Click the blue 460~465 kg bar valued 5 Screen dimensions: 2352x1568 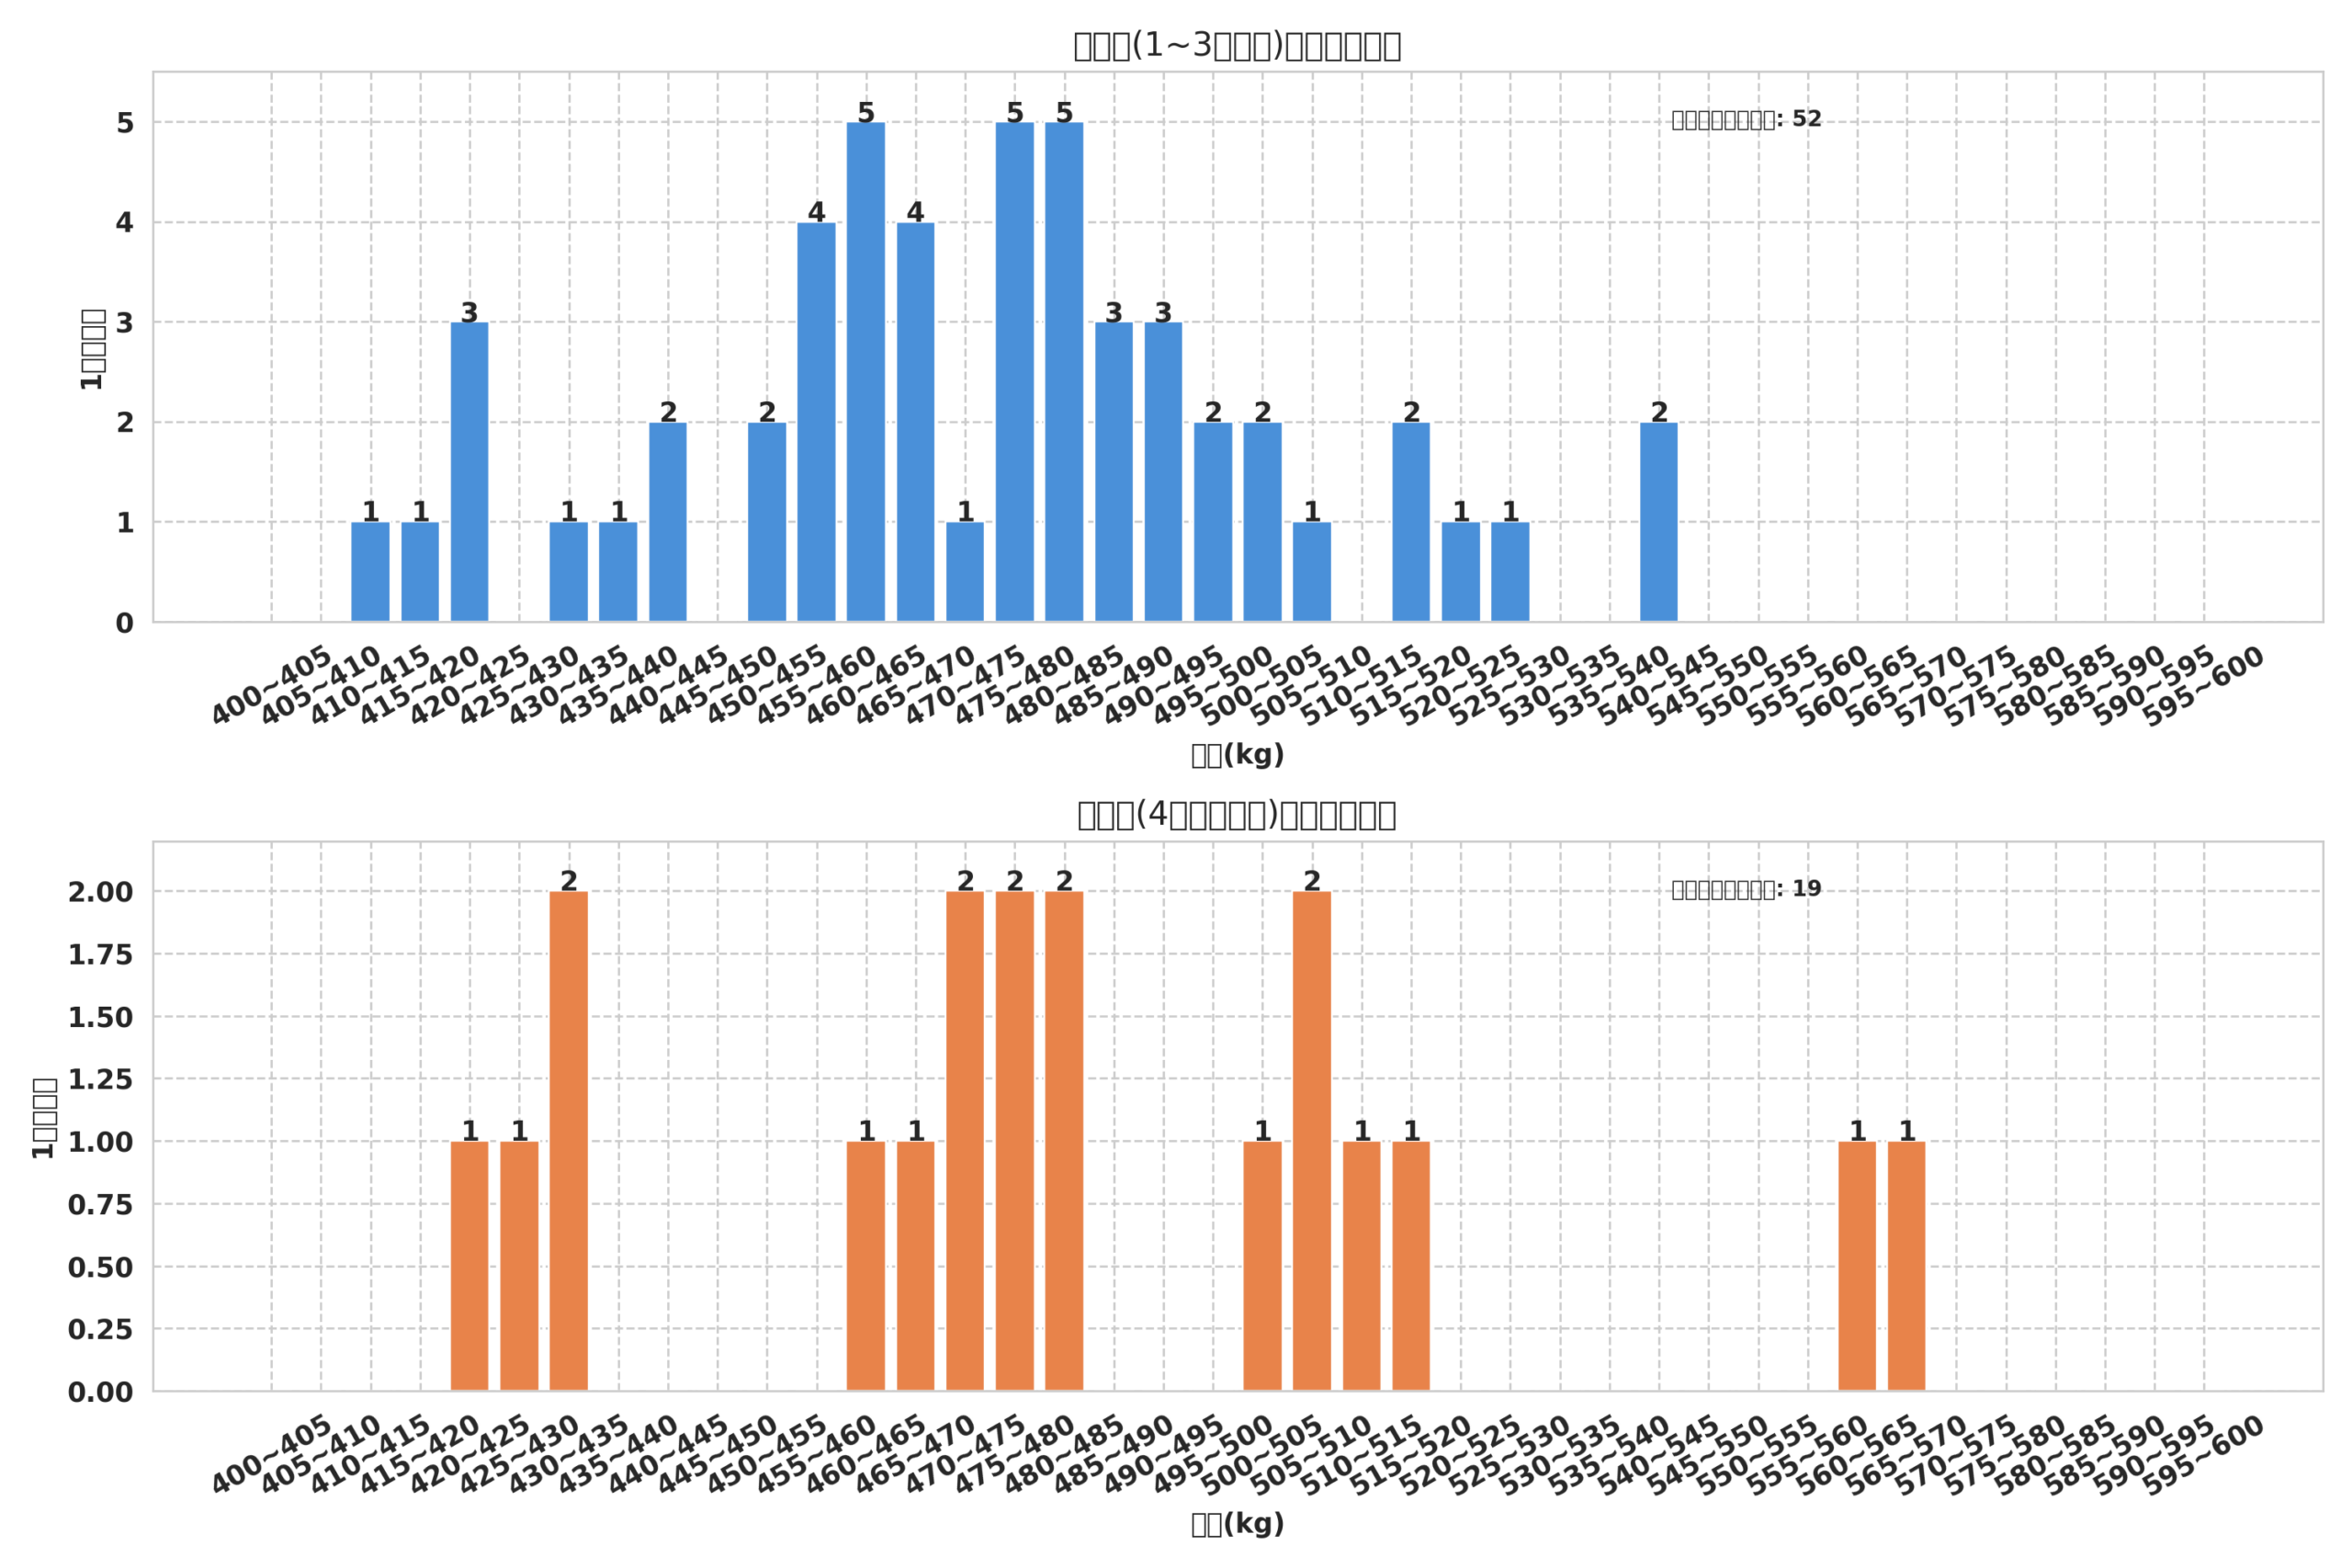coord(866,372)
